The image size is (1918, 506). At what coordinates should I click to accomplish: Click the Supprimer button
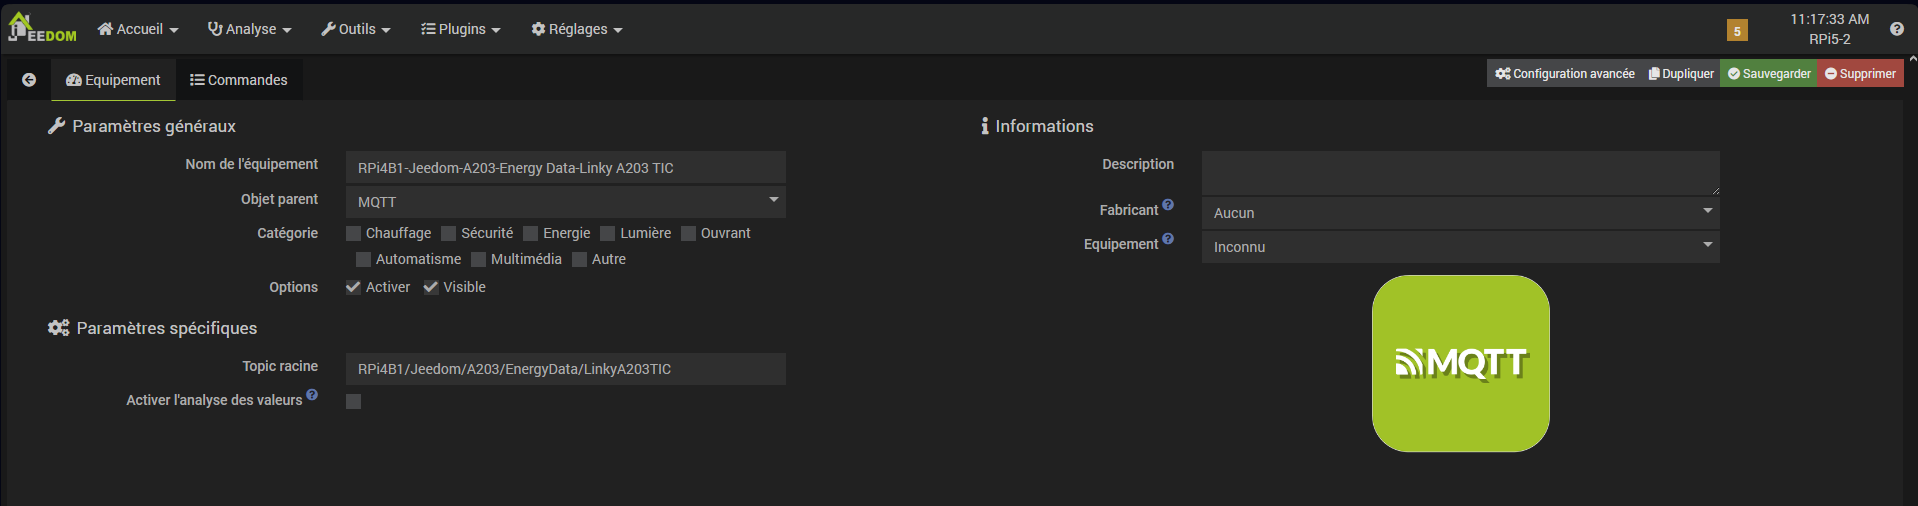tap(1860, 74)
